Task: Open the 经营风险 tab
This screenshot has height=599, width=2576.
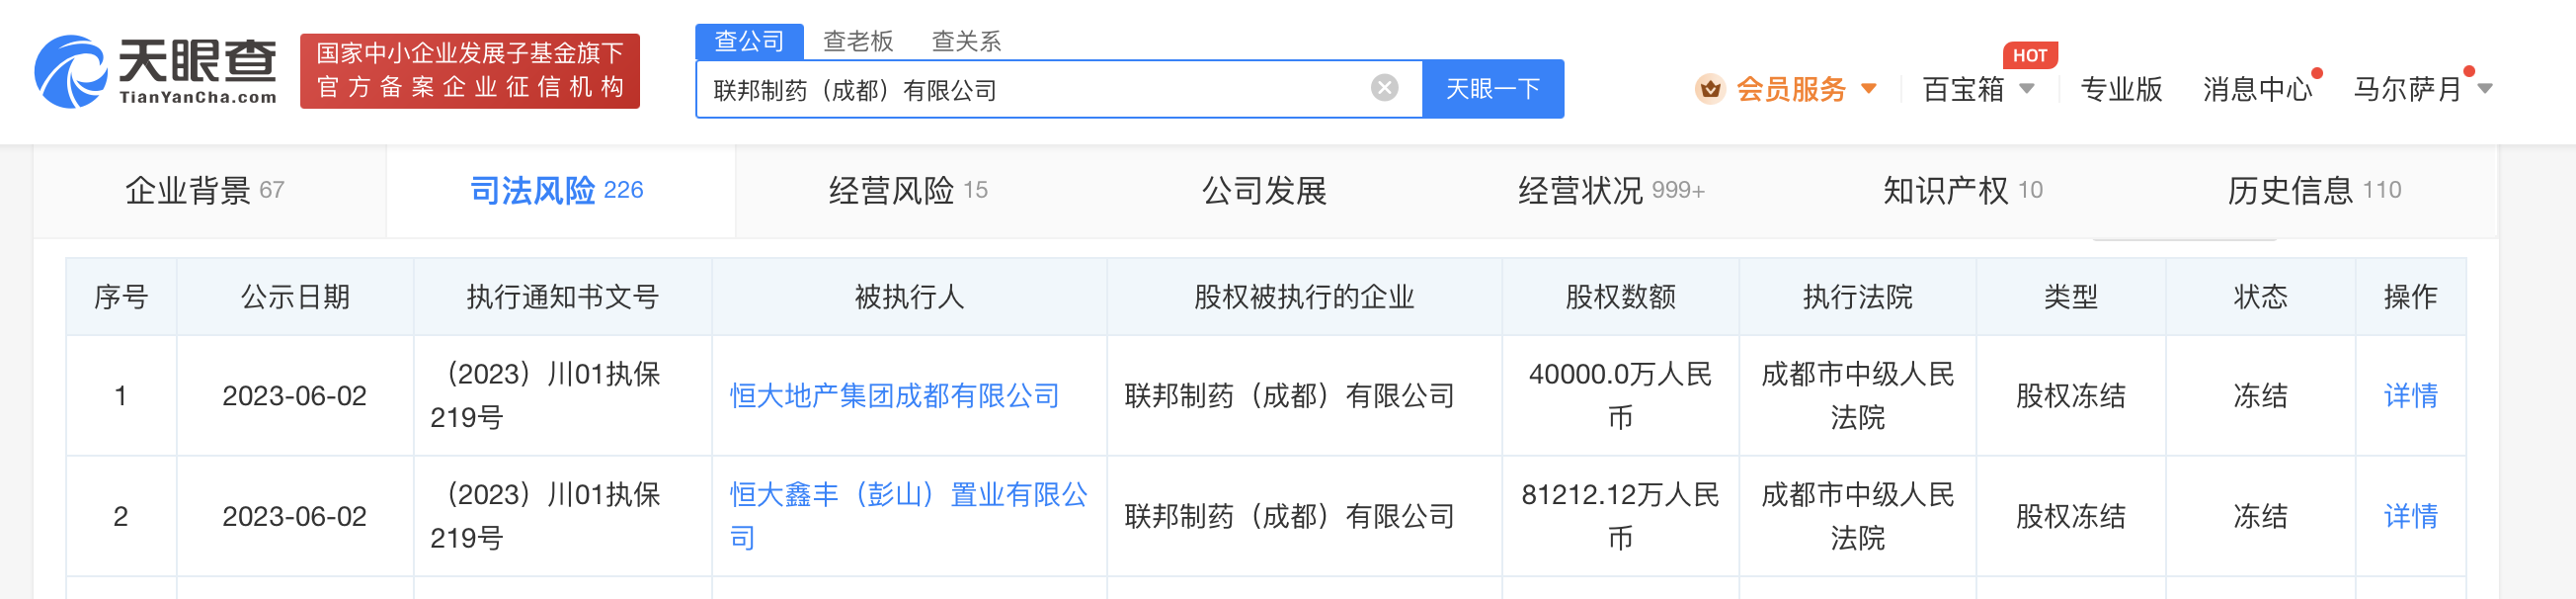Action: point(907,190)
